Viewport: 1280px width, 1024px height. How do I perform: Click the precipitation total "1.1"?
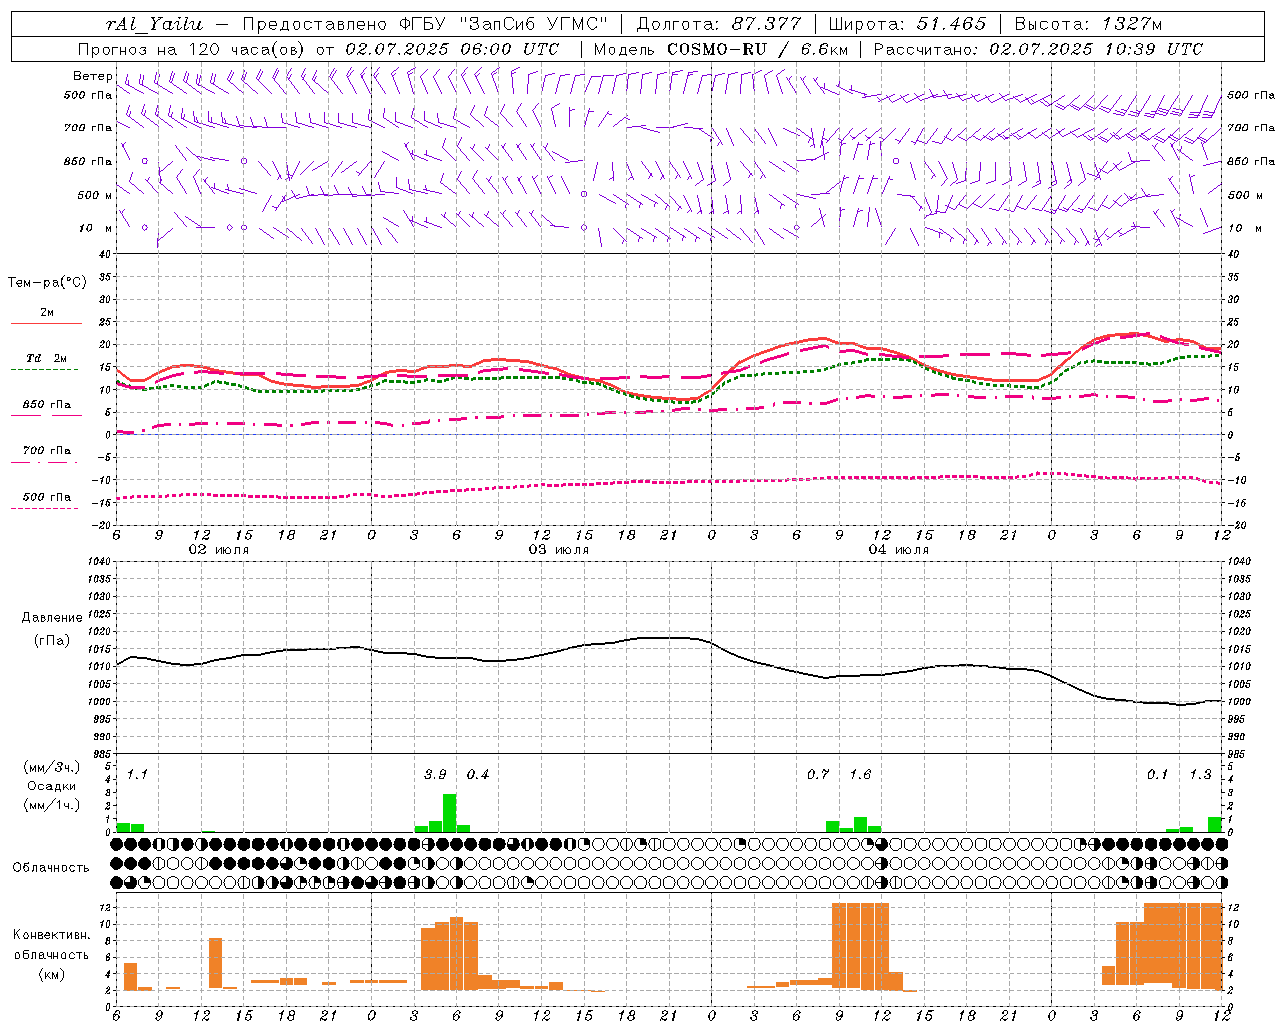[137, 775]
